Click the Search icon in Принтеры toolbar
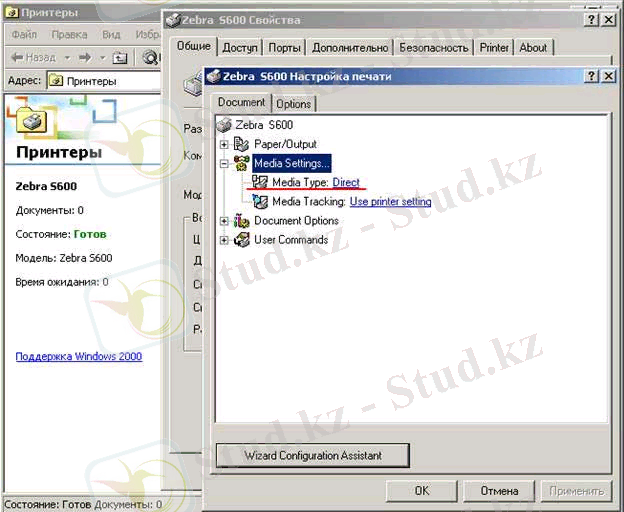The width and height of the screenshot is (624, 512). pos(151,58)
